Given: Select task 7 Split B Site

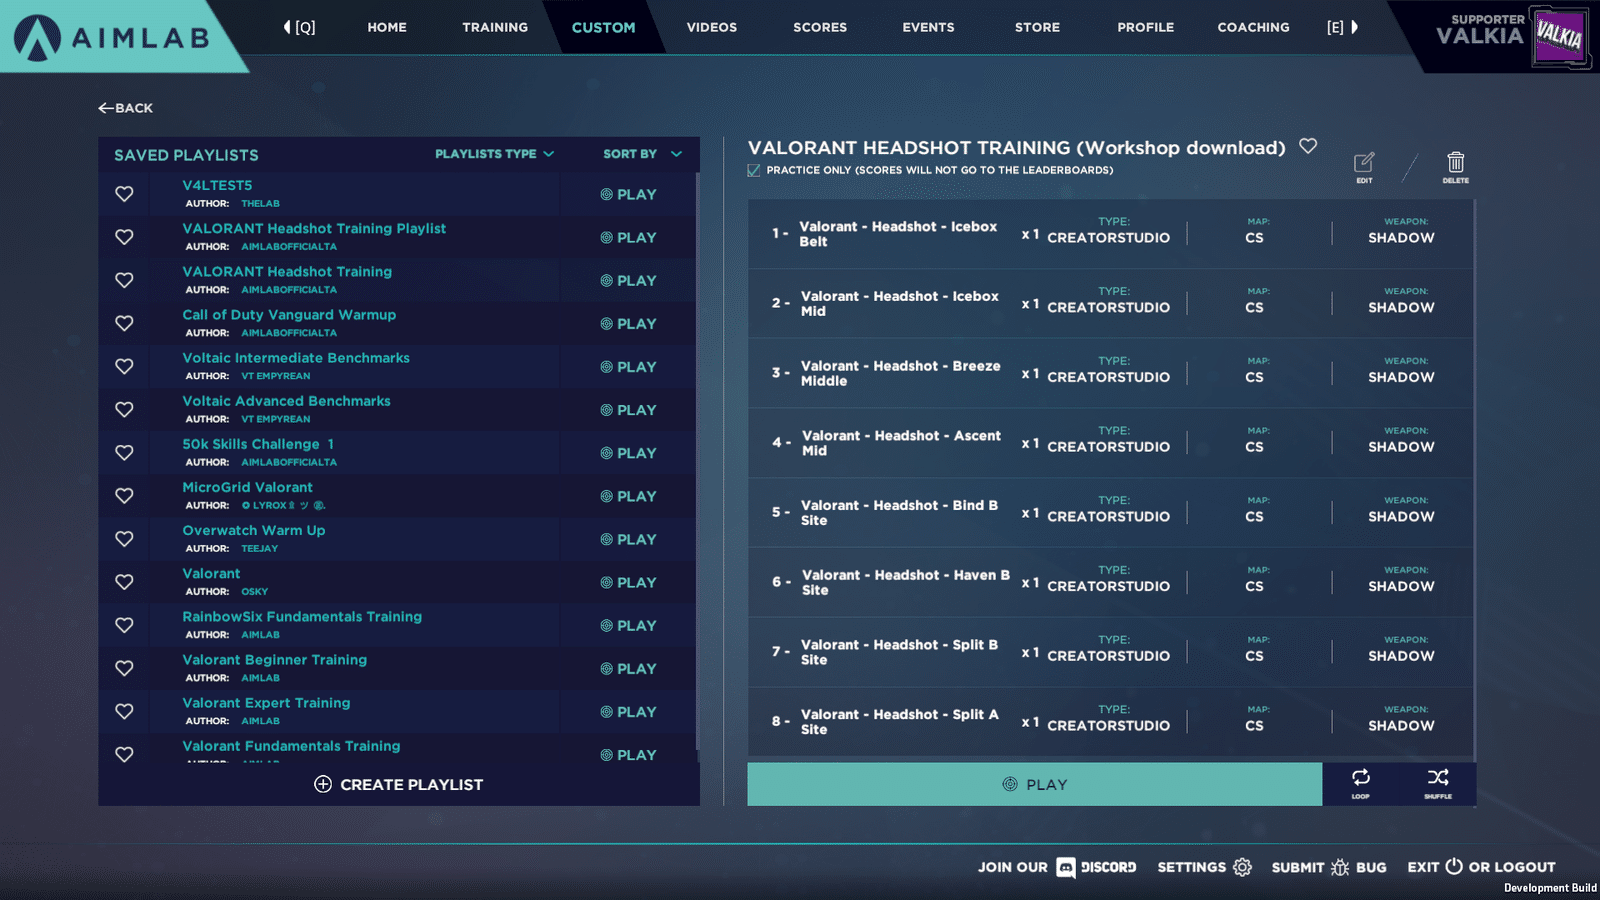Looking at the screenshot, I should click(x=1110, y=652).
